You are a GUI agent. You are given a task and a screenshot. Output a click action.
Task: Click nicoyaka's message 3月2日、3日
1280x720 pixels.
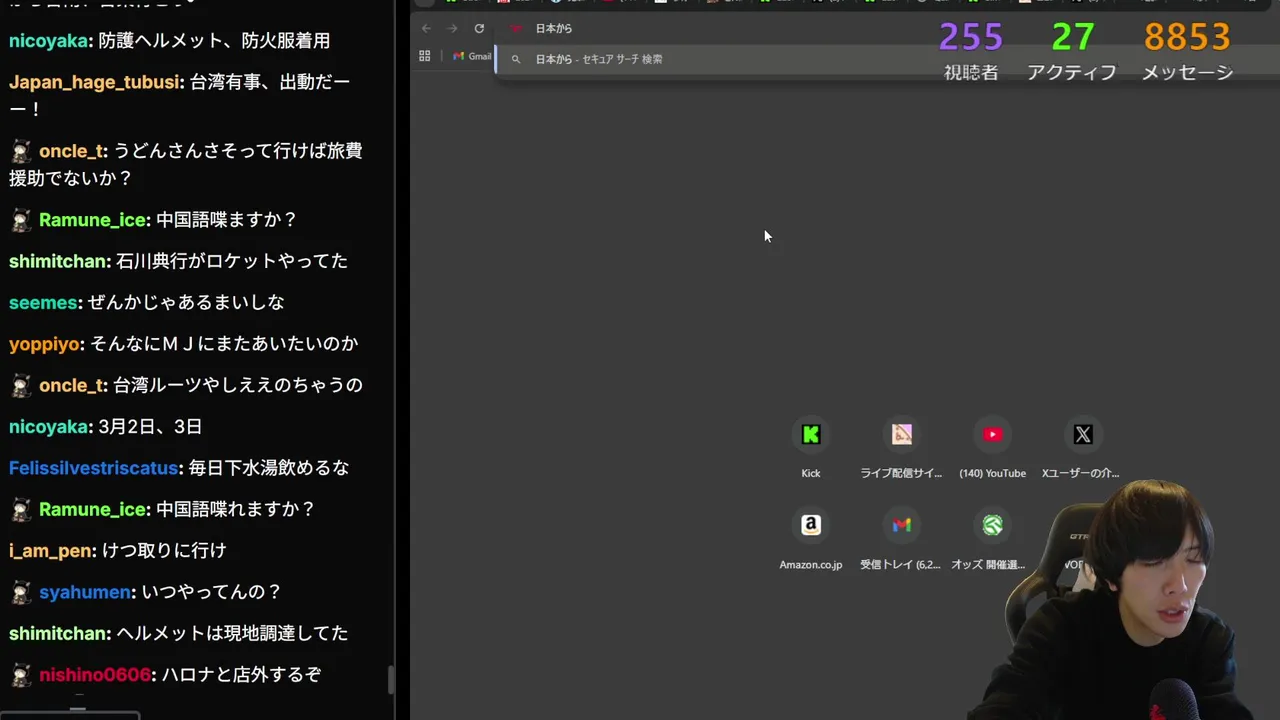(150, 427)
